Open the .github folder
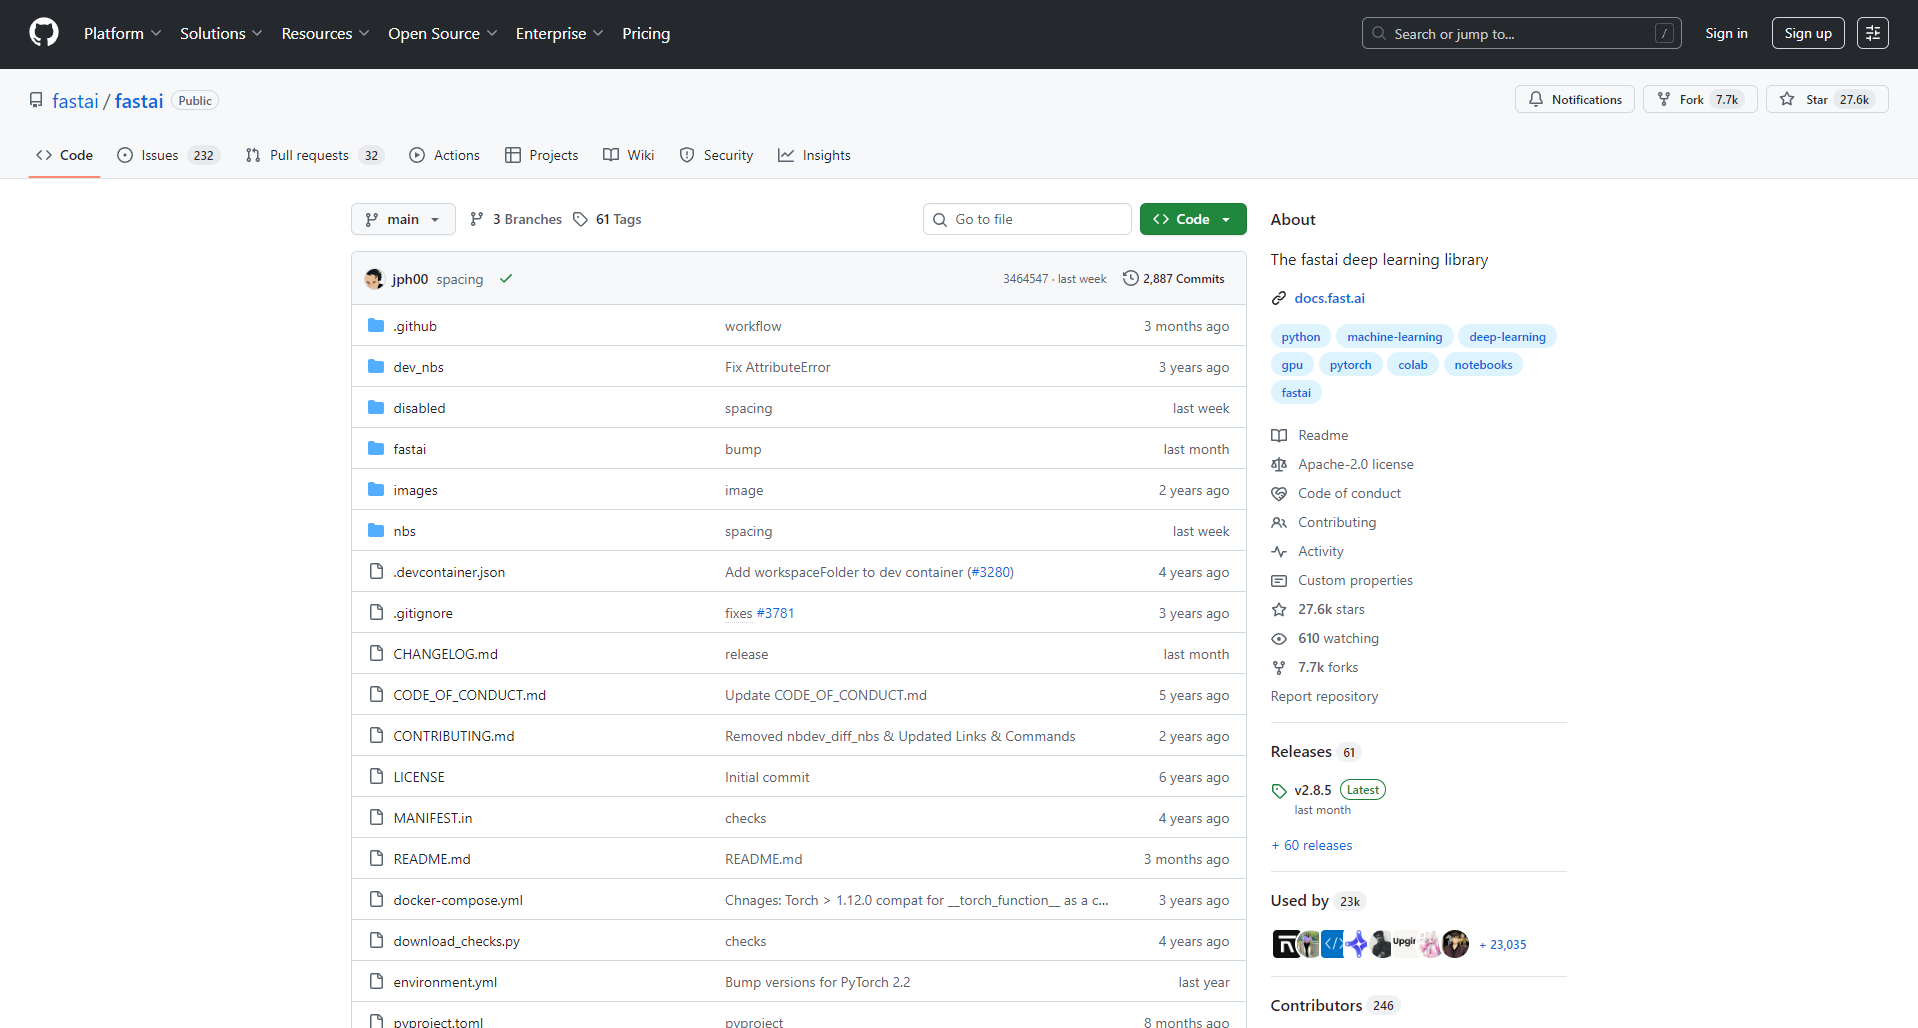Screen dimensions: 1918x1028 pos(415,326)
